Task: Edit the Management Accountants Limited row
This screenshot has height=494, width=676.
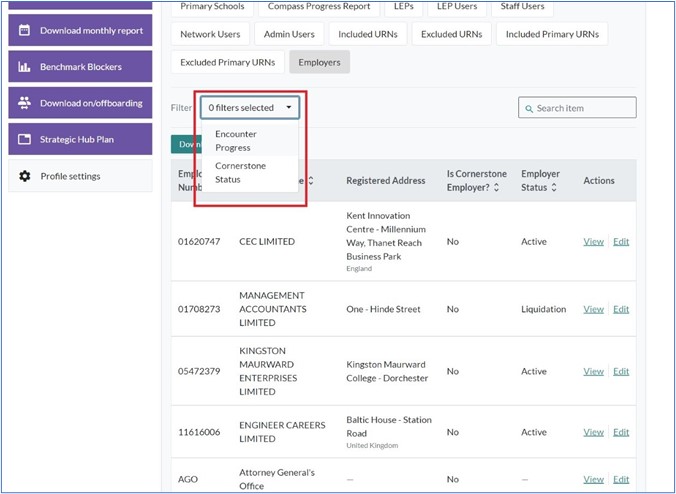Action: point(621,309)
